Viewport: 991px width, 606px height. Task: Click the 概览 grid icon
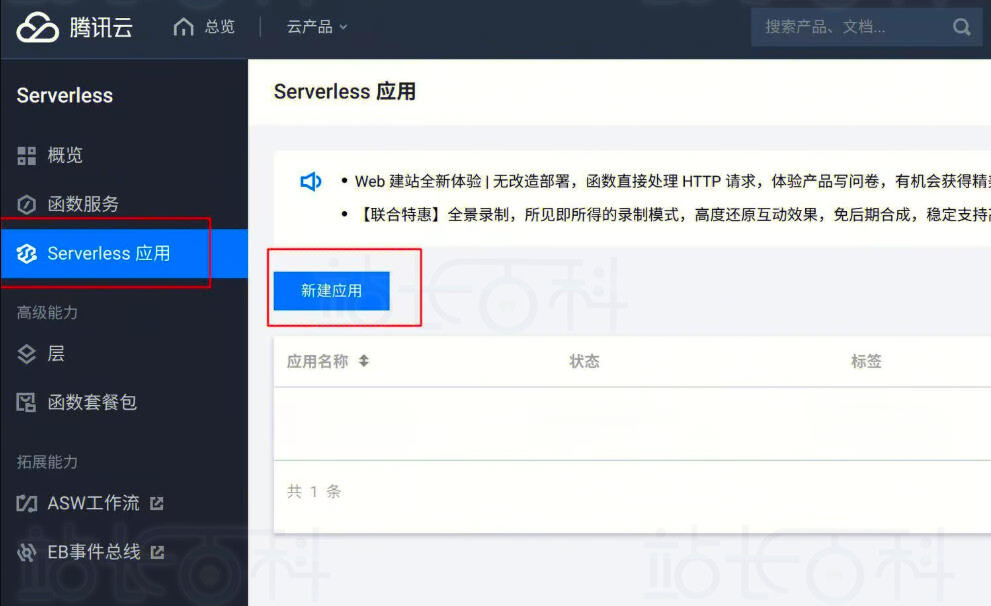(27, 155)
